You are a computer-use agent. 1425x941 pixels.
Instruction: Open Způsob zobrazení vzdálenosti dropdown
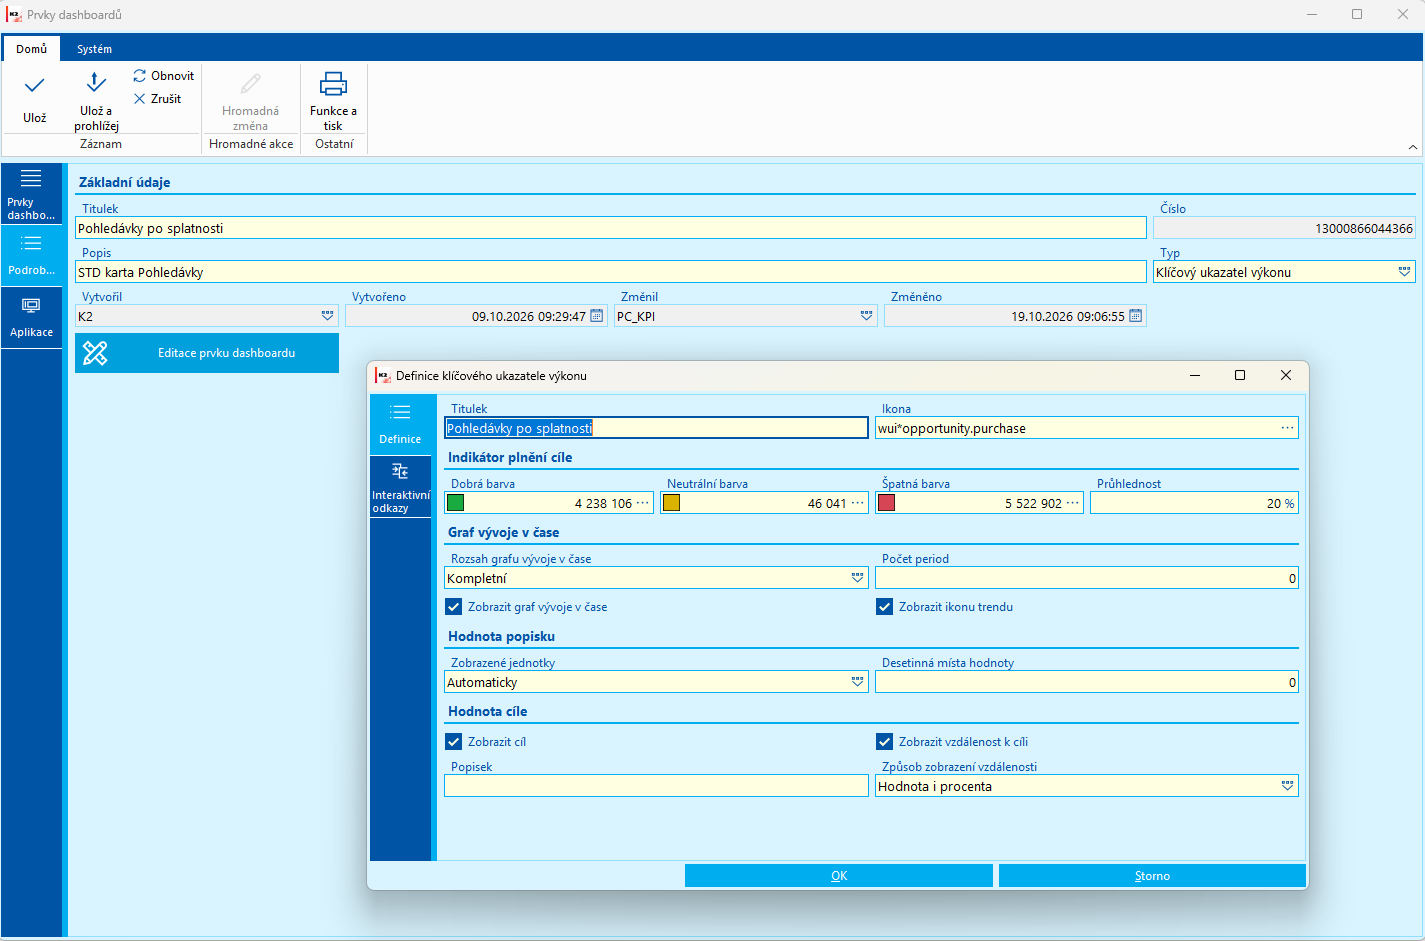(1287, 786)
